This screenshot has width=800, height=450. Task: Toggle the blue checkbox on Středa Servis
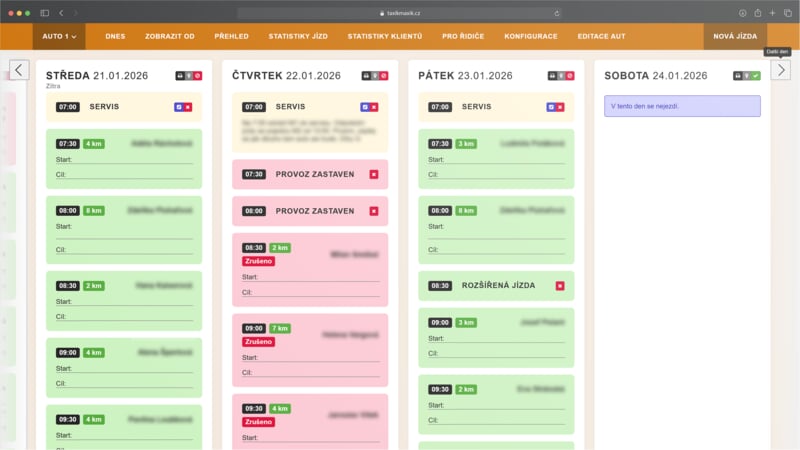(x=179, y=107)
